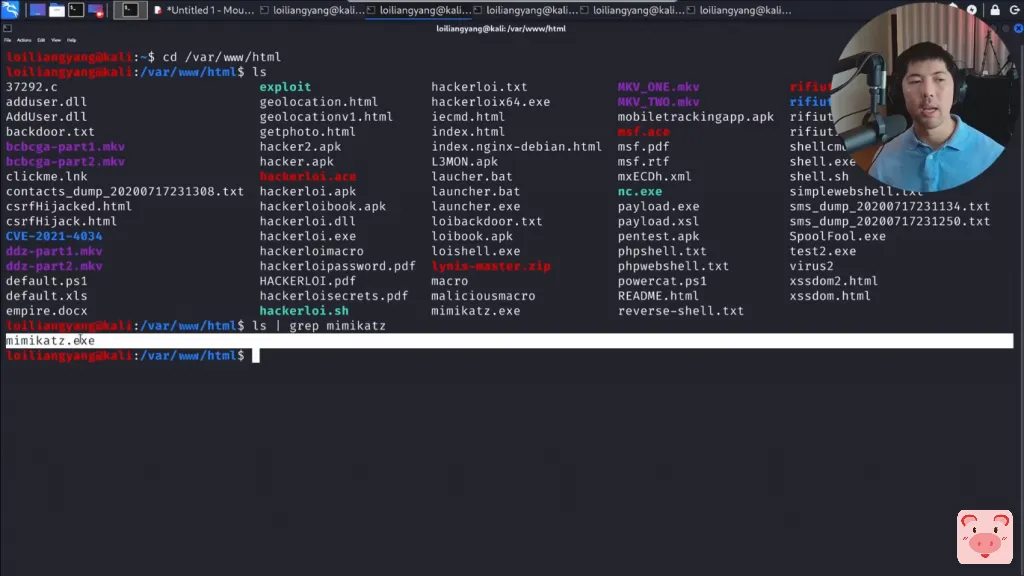The width and height of the screenshot is (1024, 576).
Task: Click the green hackerloi.sh entry
Action: coord(304,311)
